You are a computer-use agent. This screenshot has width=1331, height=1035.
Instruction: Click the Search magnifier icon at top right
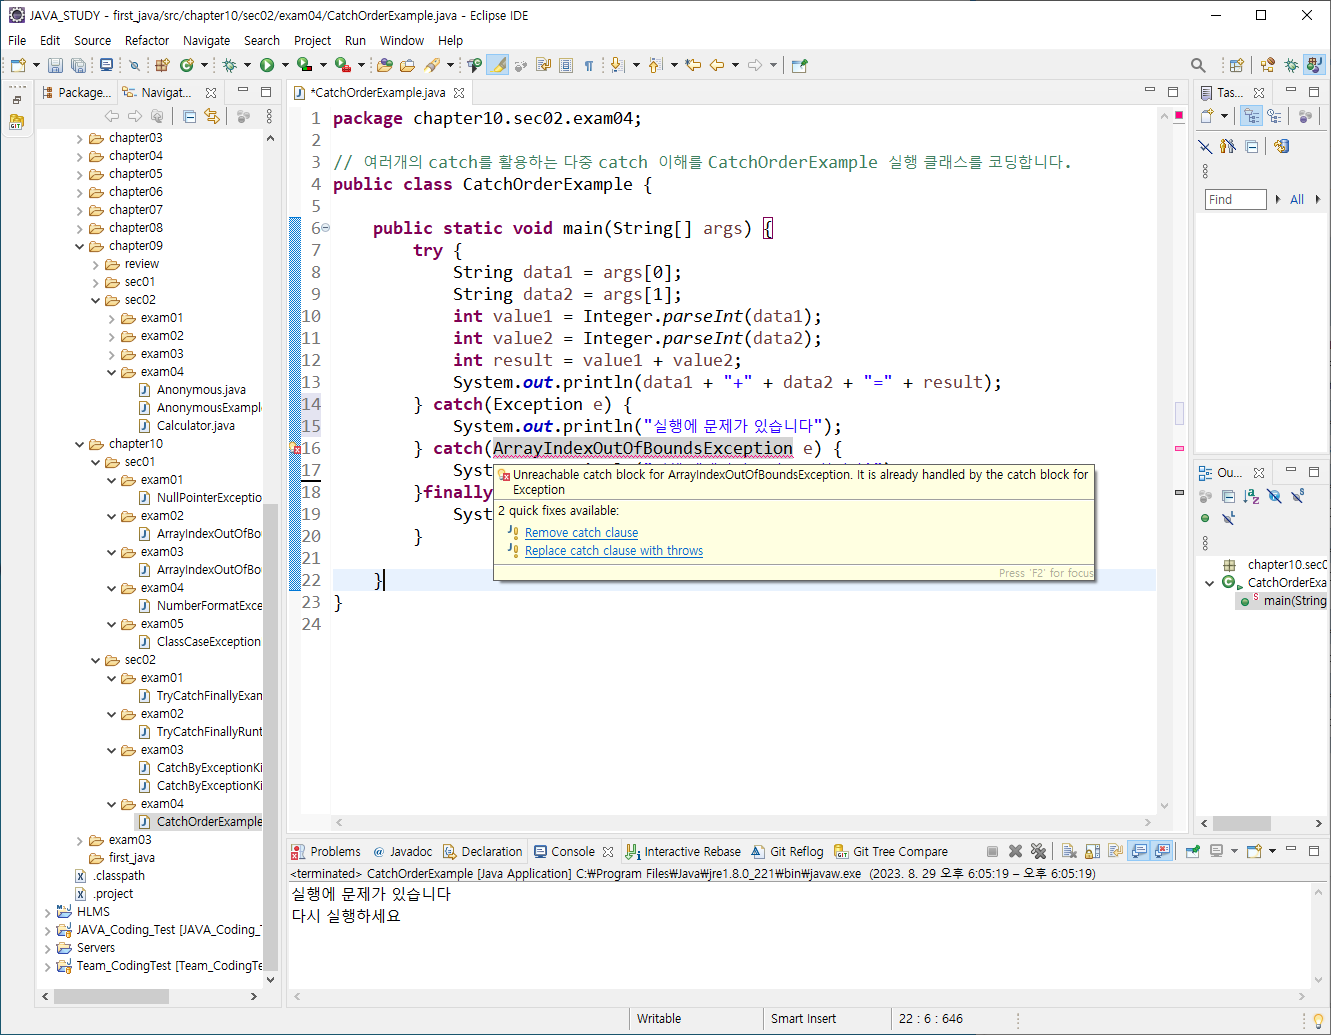(x=1198, y=65)
